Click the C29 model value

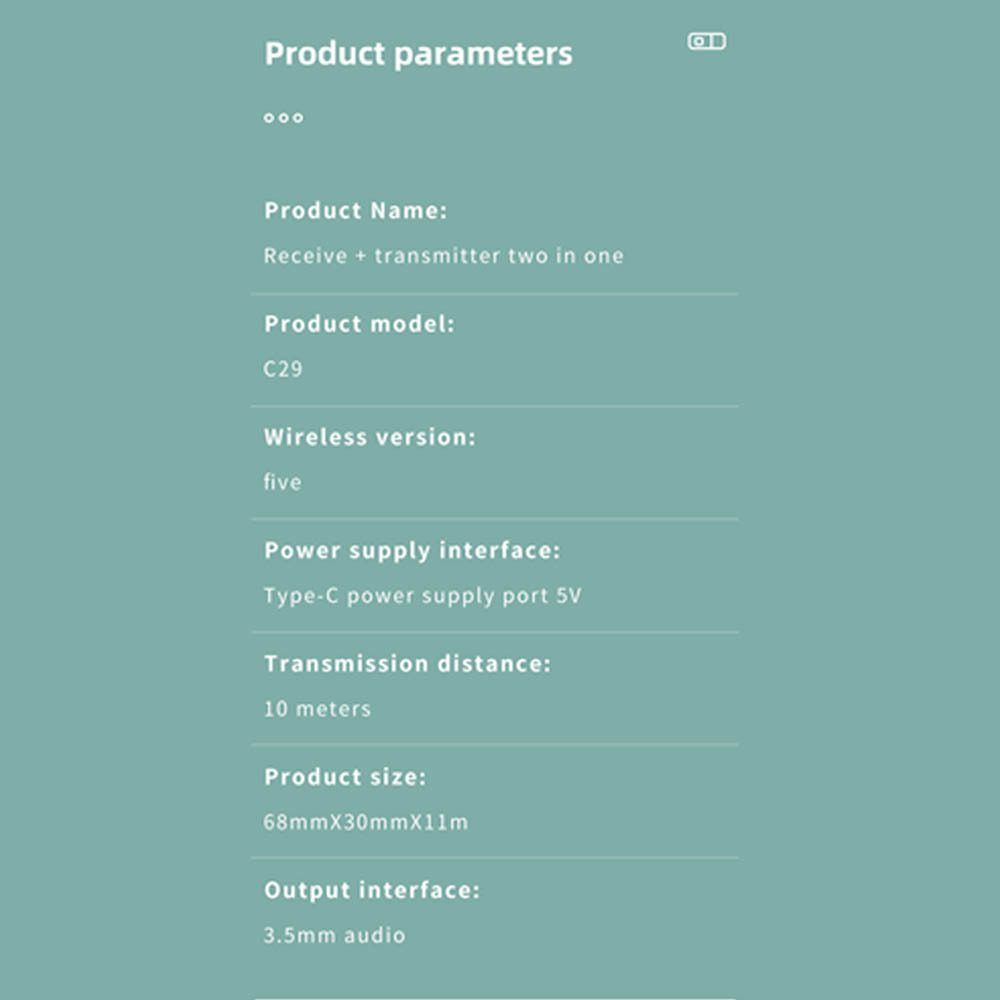coord(283,369)
